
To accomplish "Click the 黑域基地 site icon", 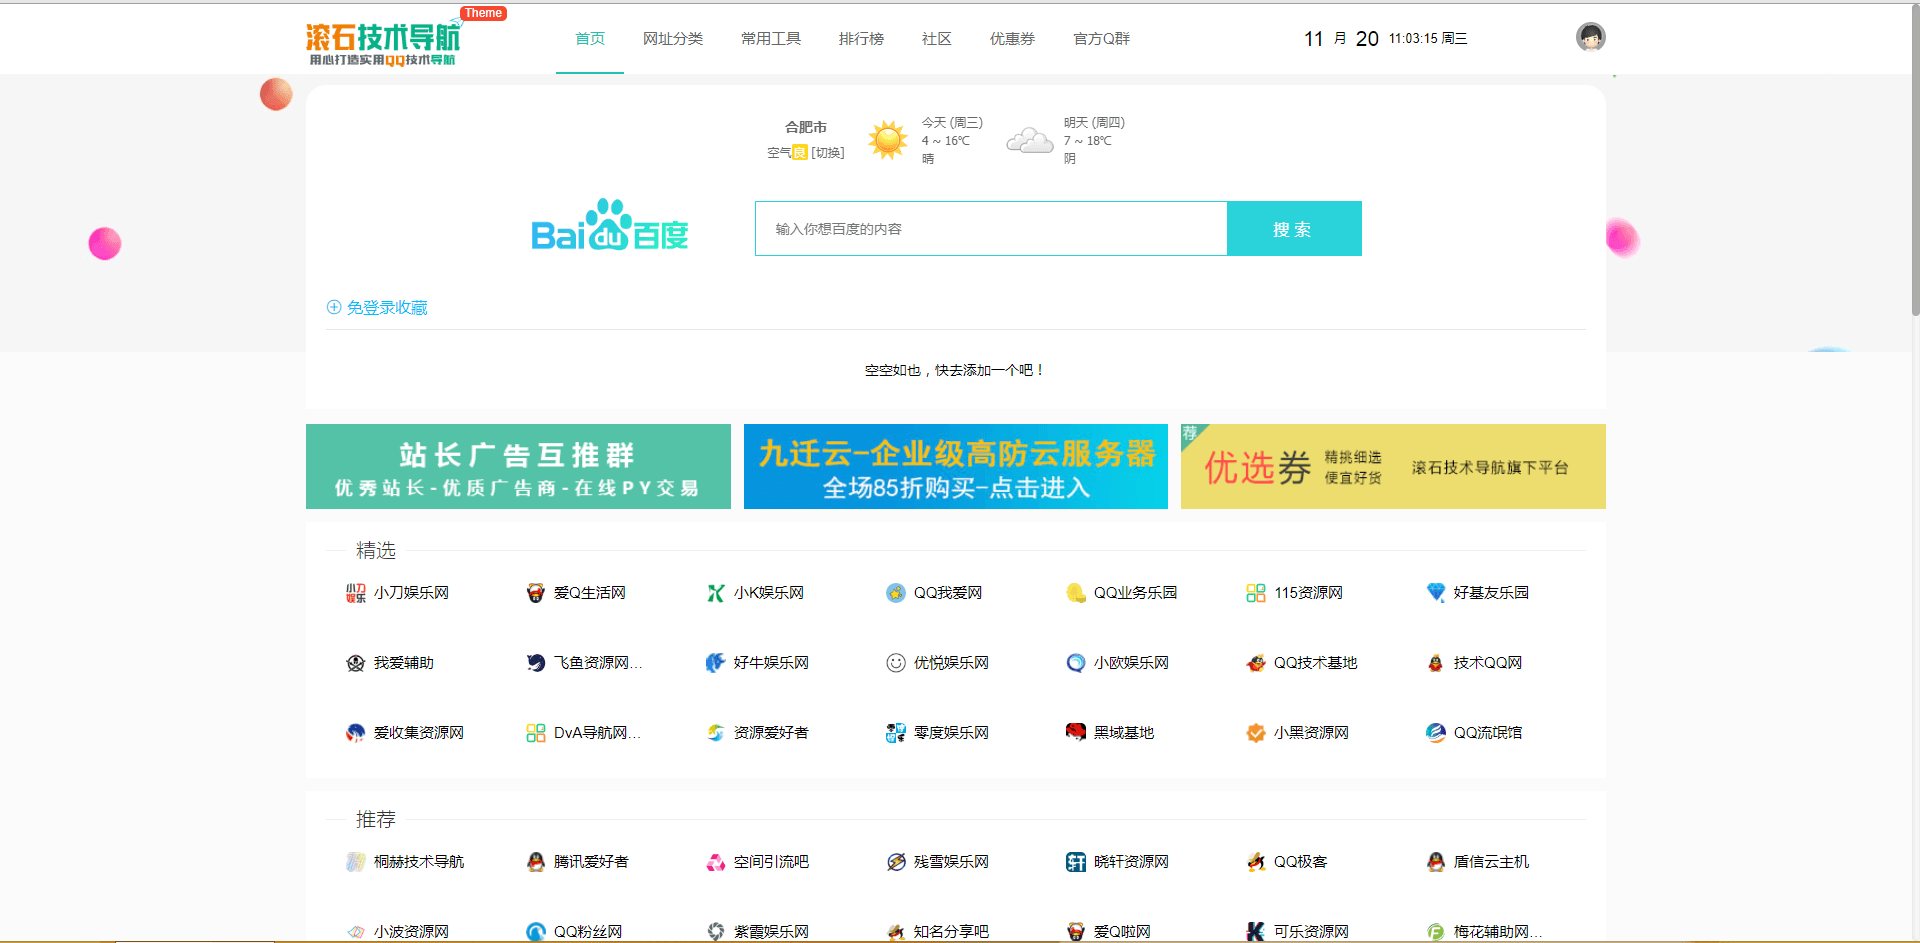I will tap(1076, 732).
